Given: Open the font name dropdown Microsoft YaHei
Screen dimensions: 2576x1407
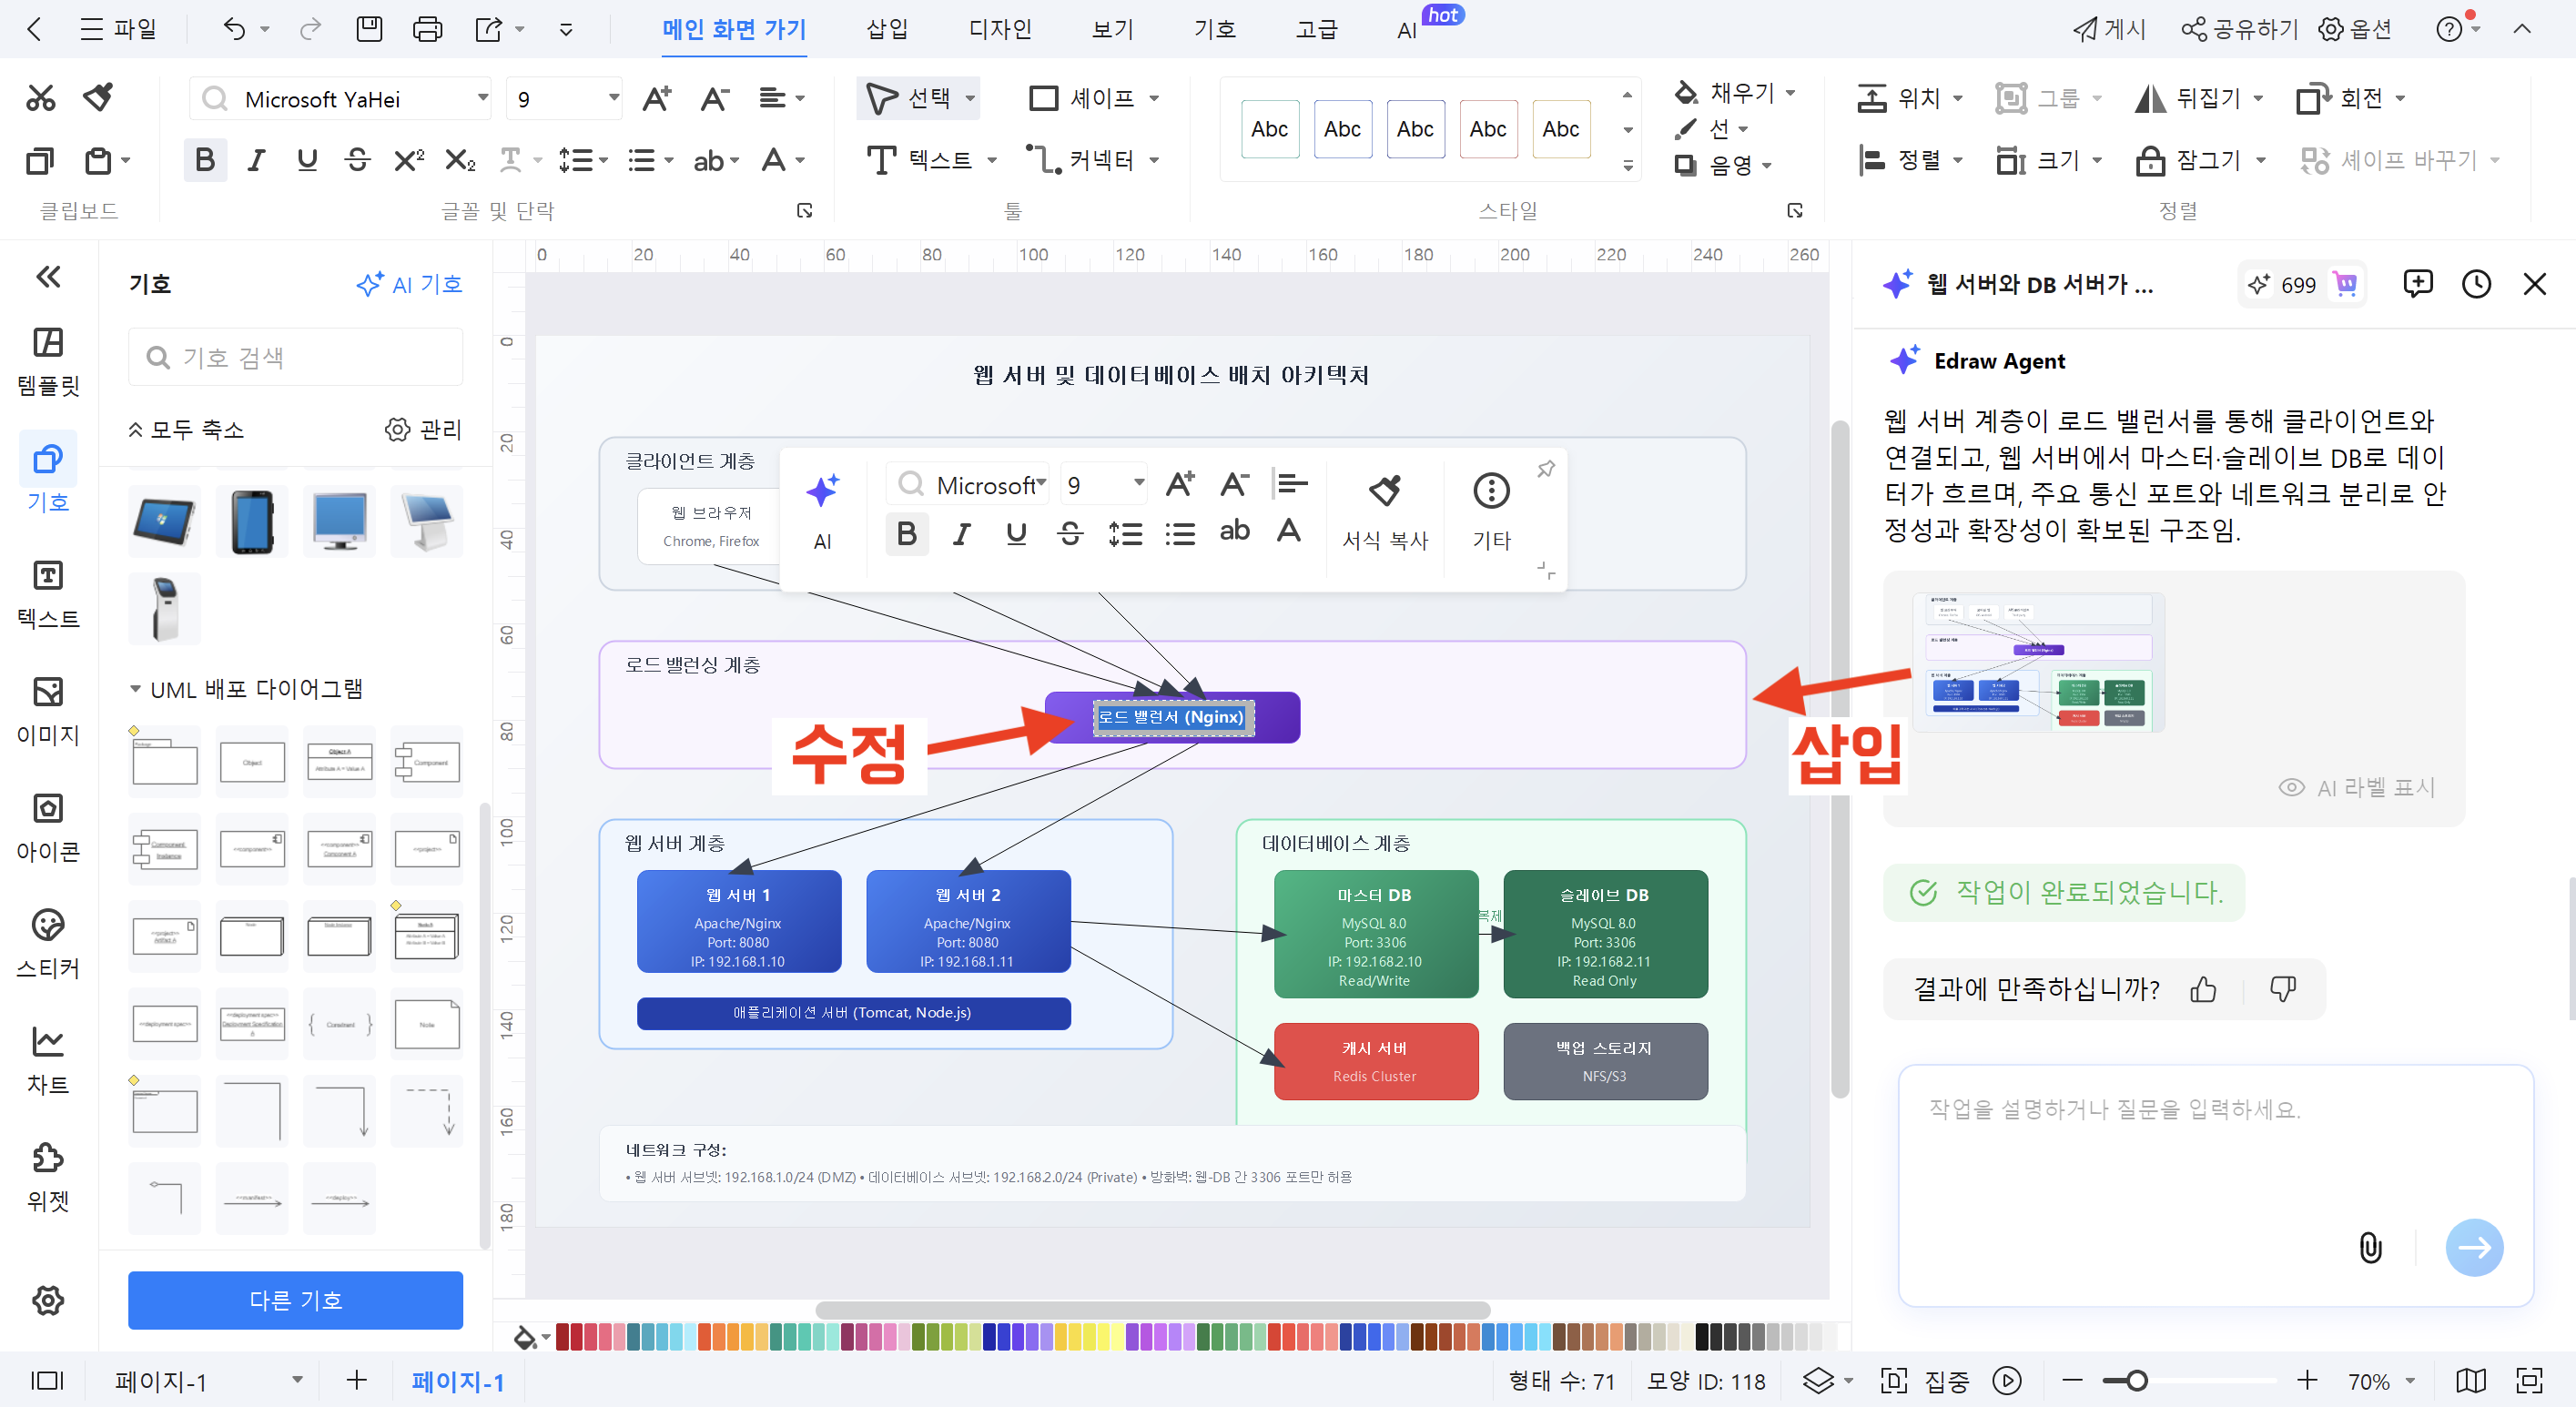Looking at the screenshot, I should pos(482,98).
